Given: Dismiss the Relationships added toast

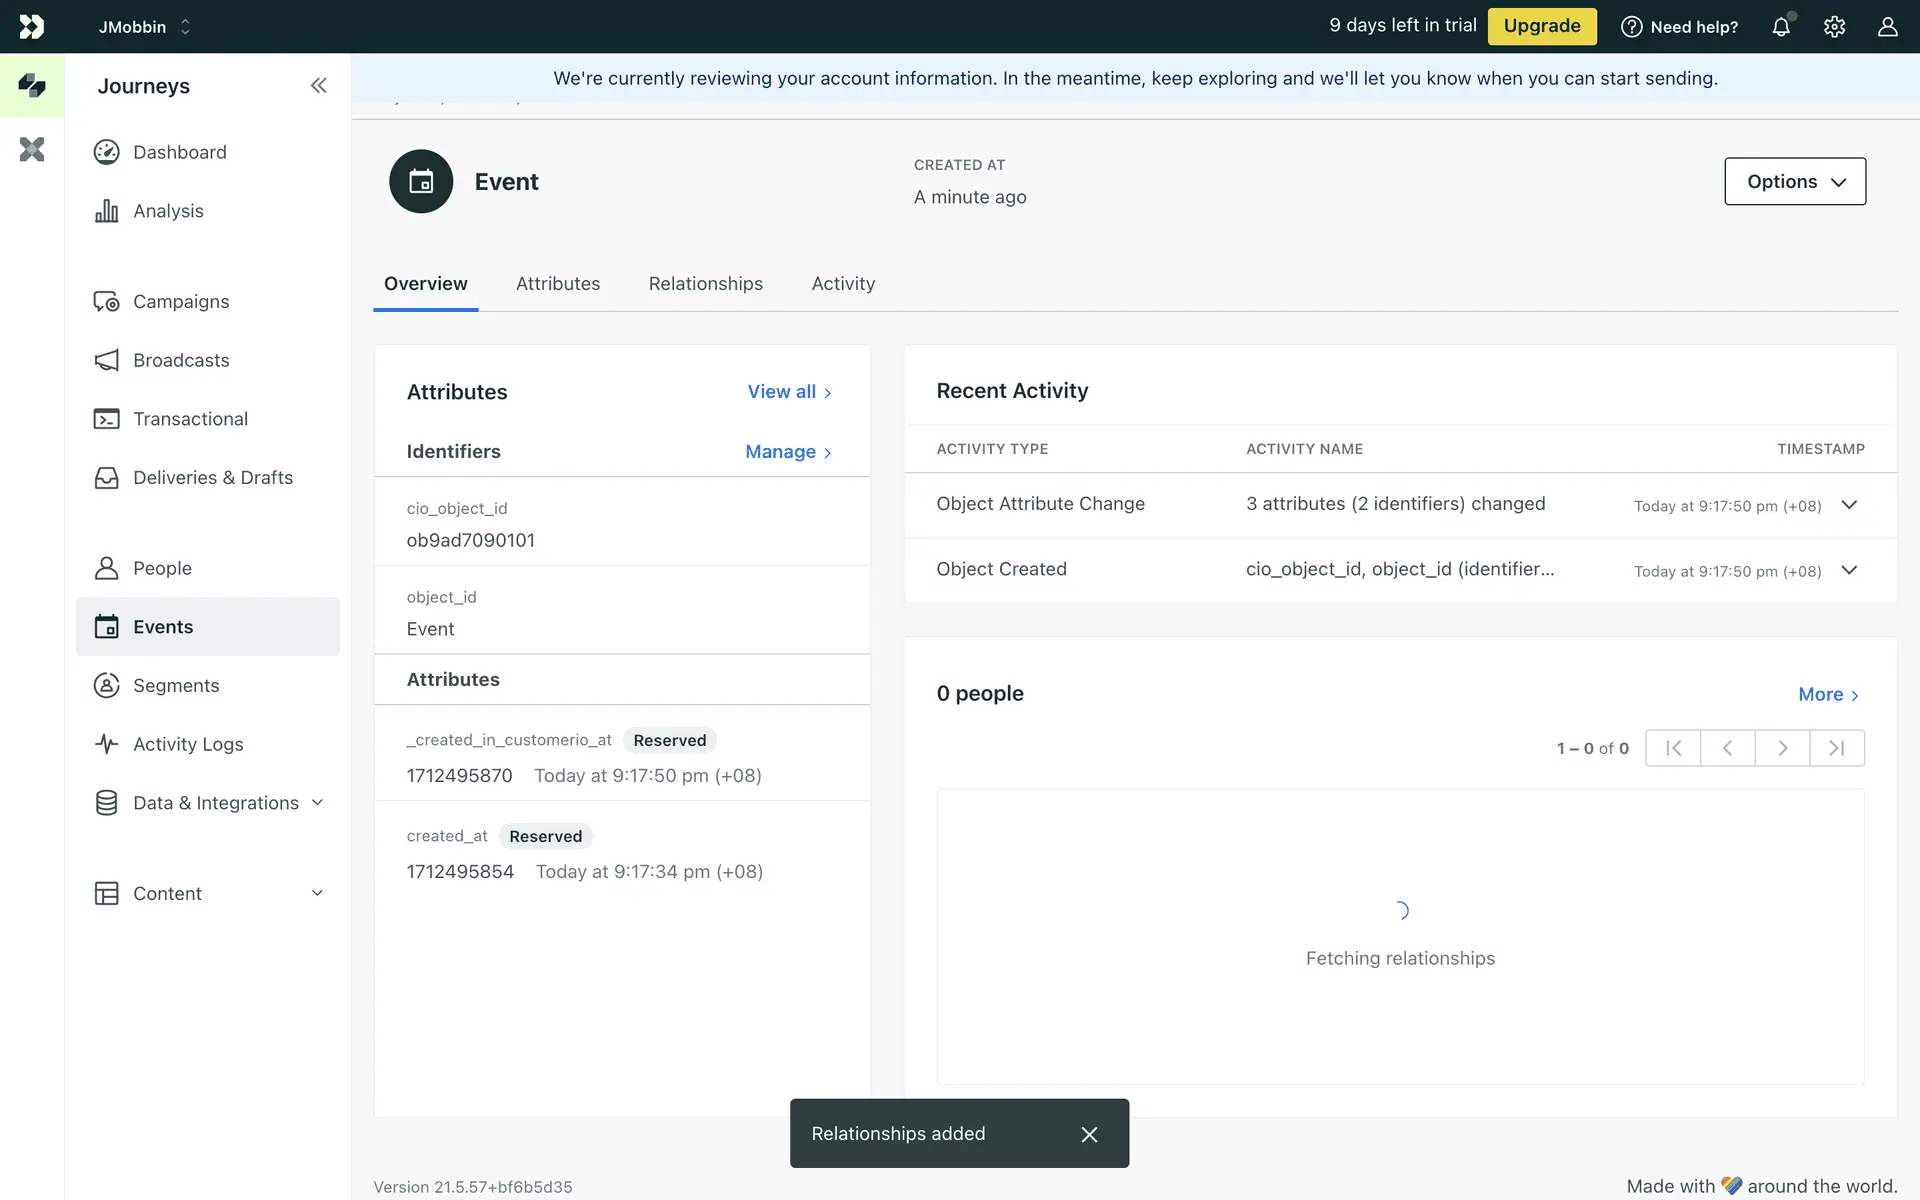Looking at the screenshot, I should [1089, 1134].
